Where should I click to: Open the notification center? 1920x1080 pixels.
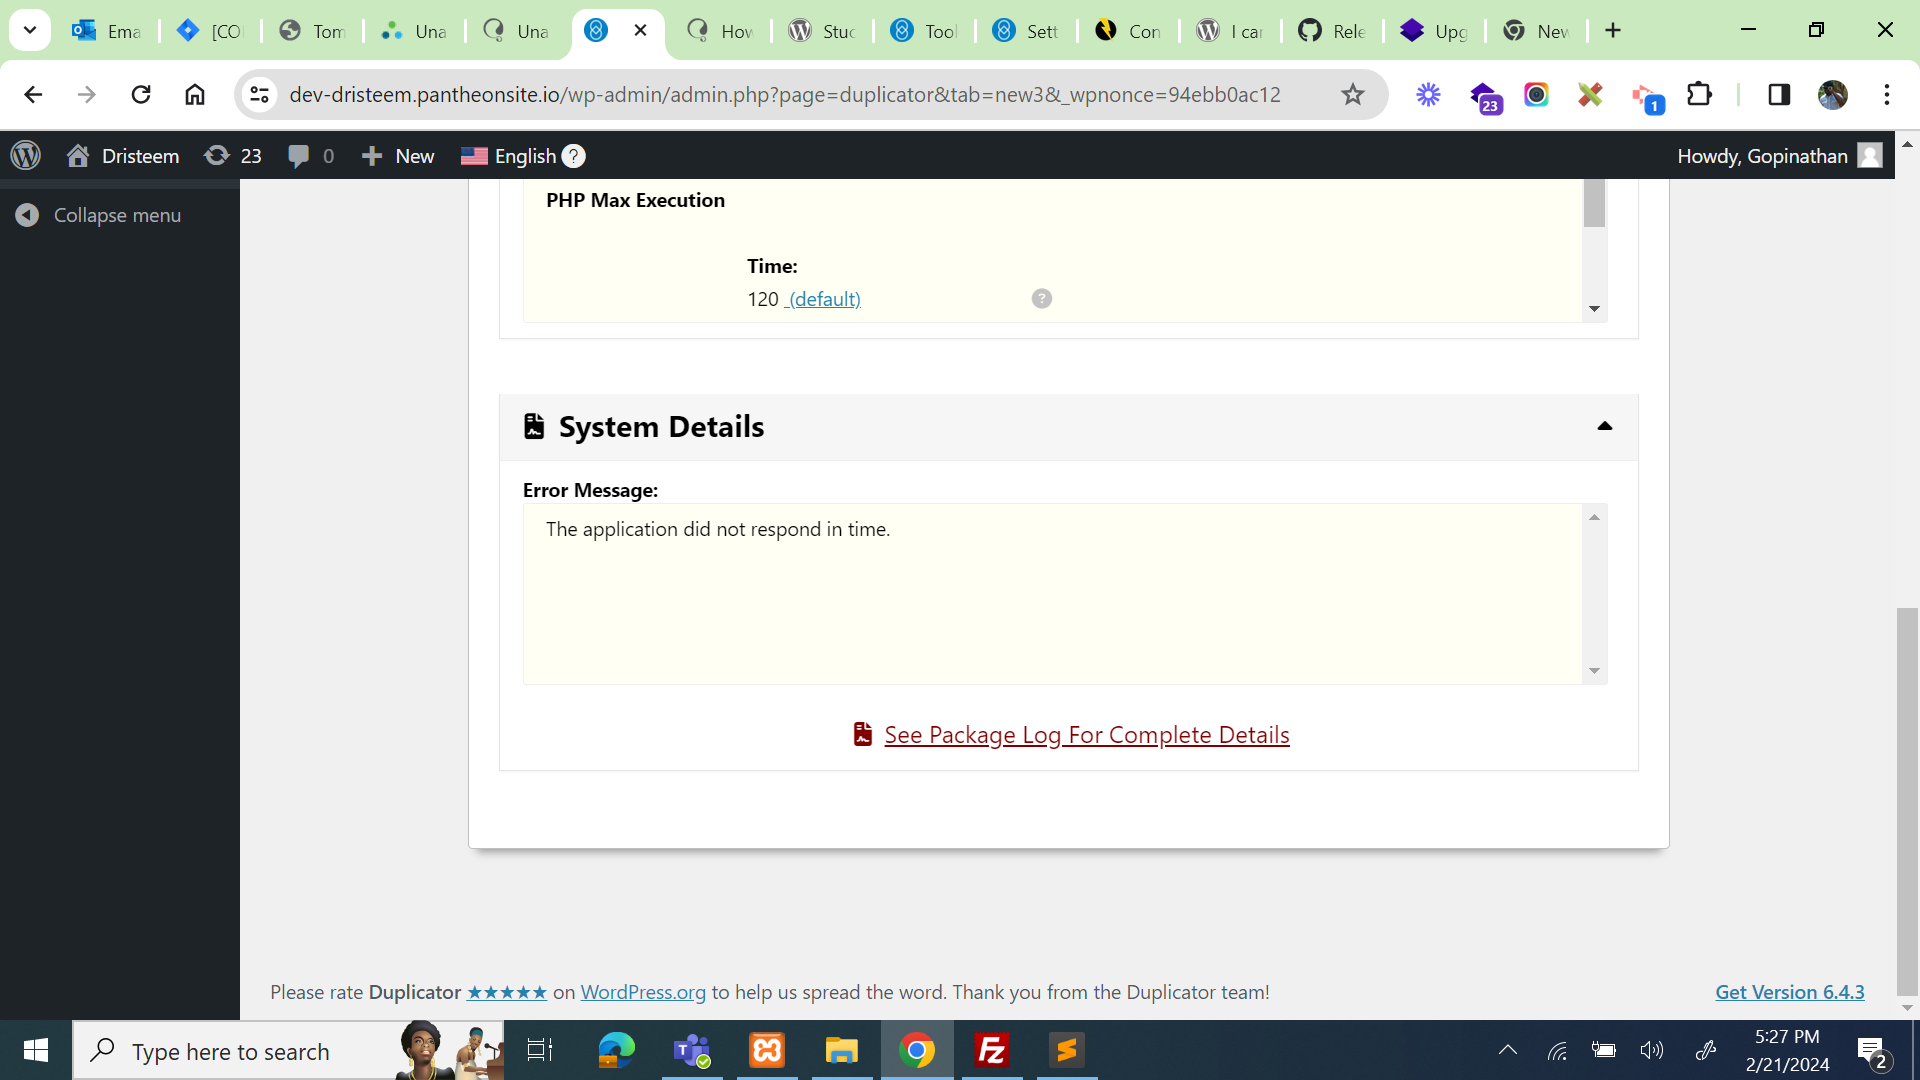1872,1051
